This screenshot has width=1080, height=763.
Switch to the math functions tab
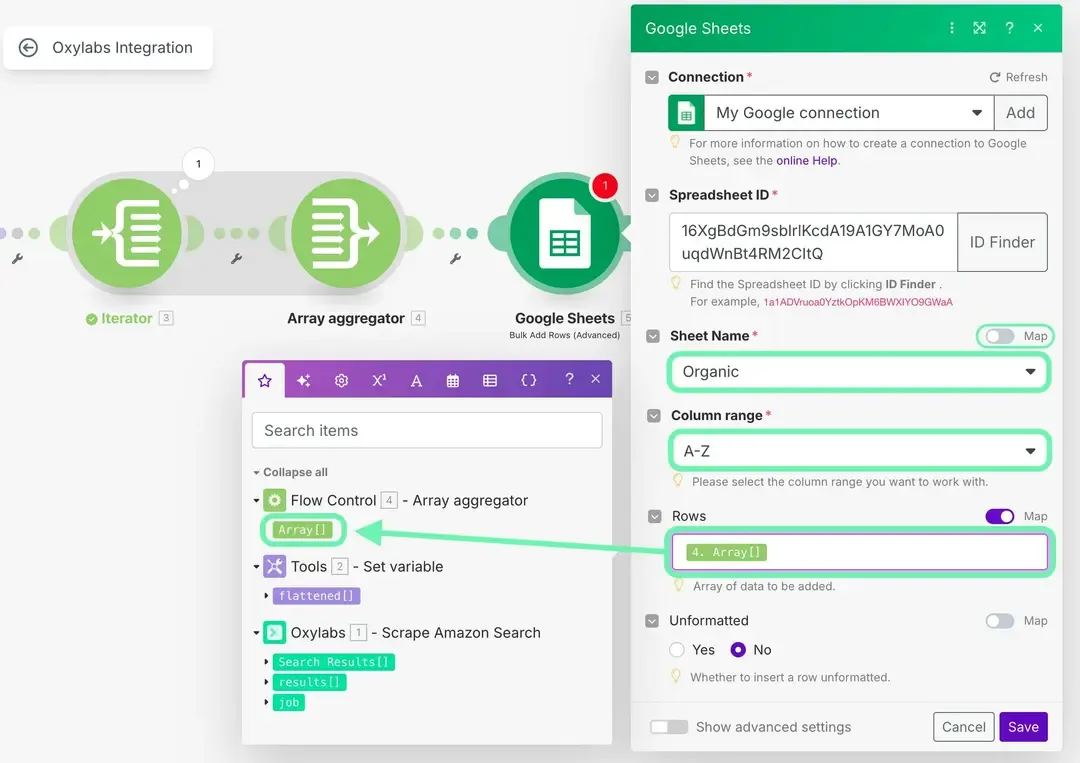tap(379, 380)
